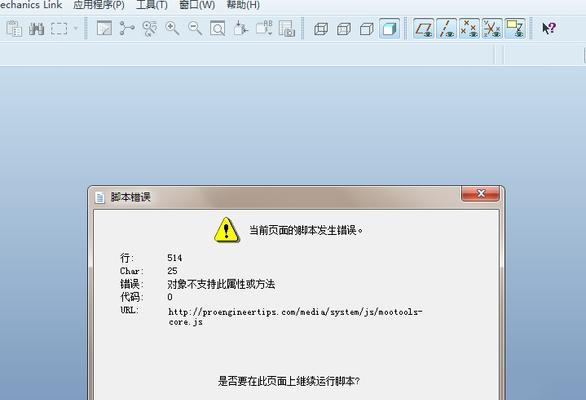Click the 当前页面的脚本发生错误 message

point(306,230)
